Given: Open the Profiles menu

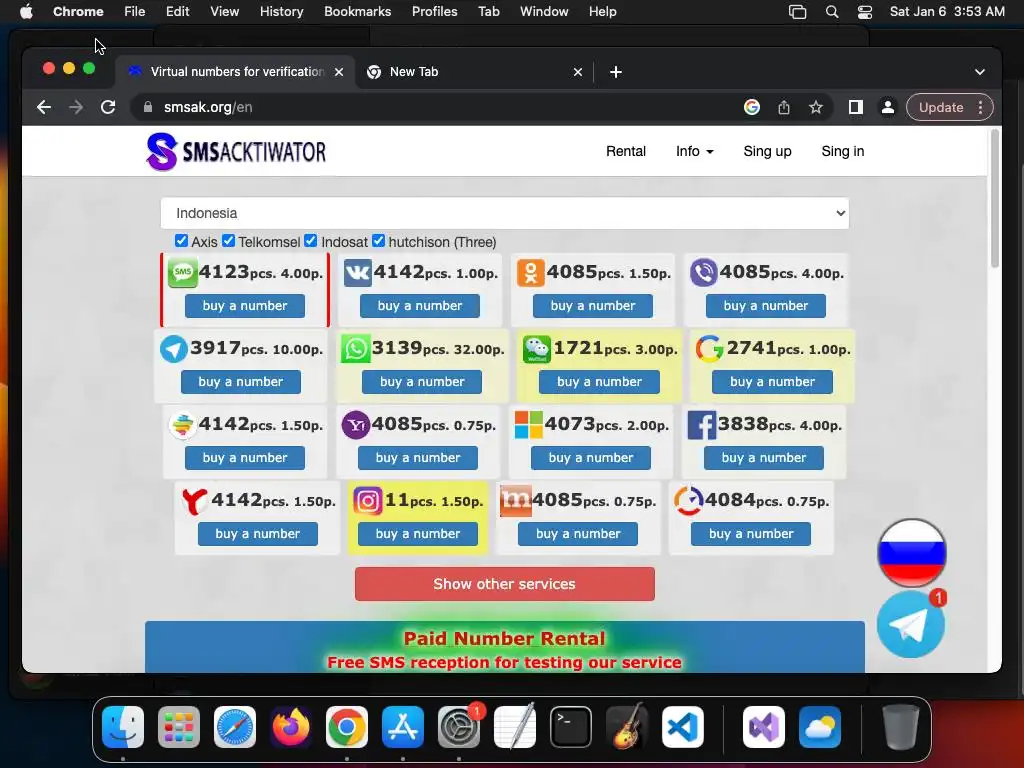Looking at the screenshot, I should click(434, 12).
